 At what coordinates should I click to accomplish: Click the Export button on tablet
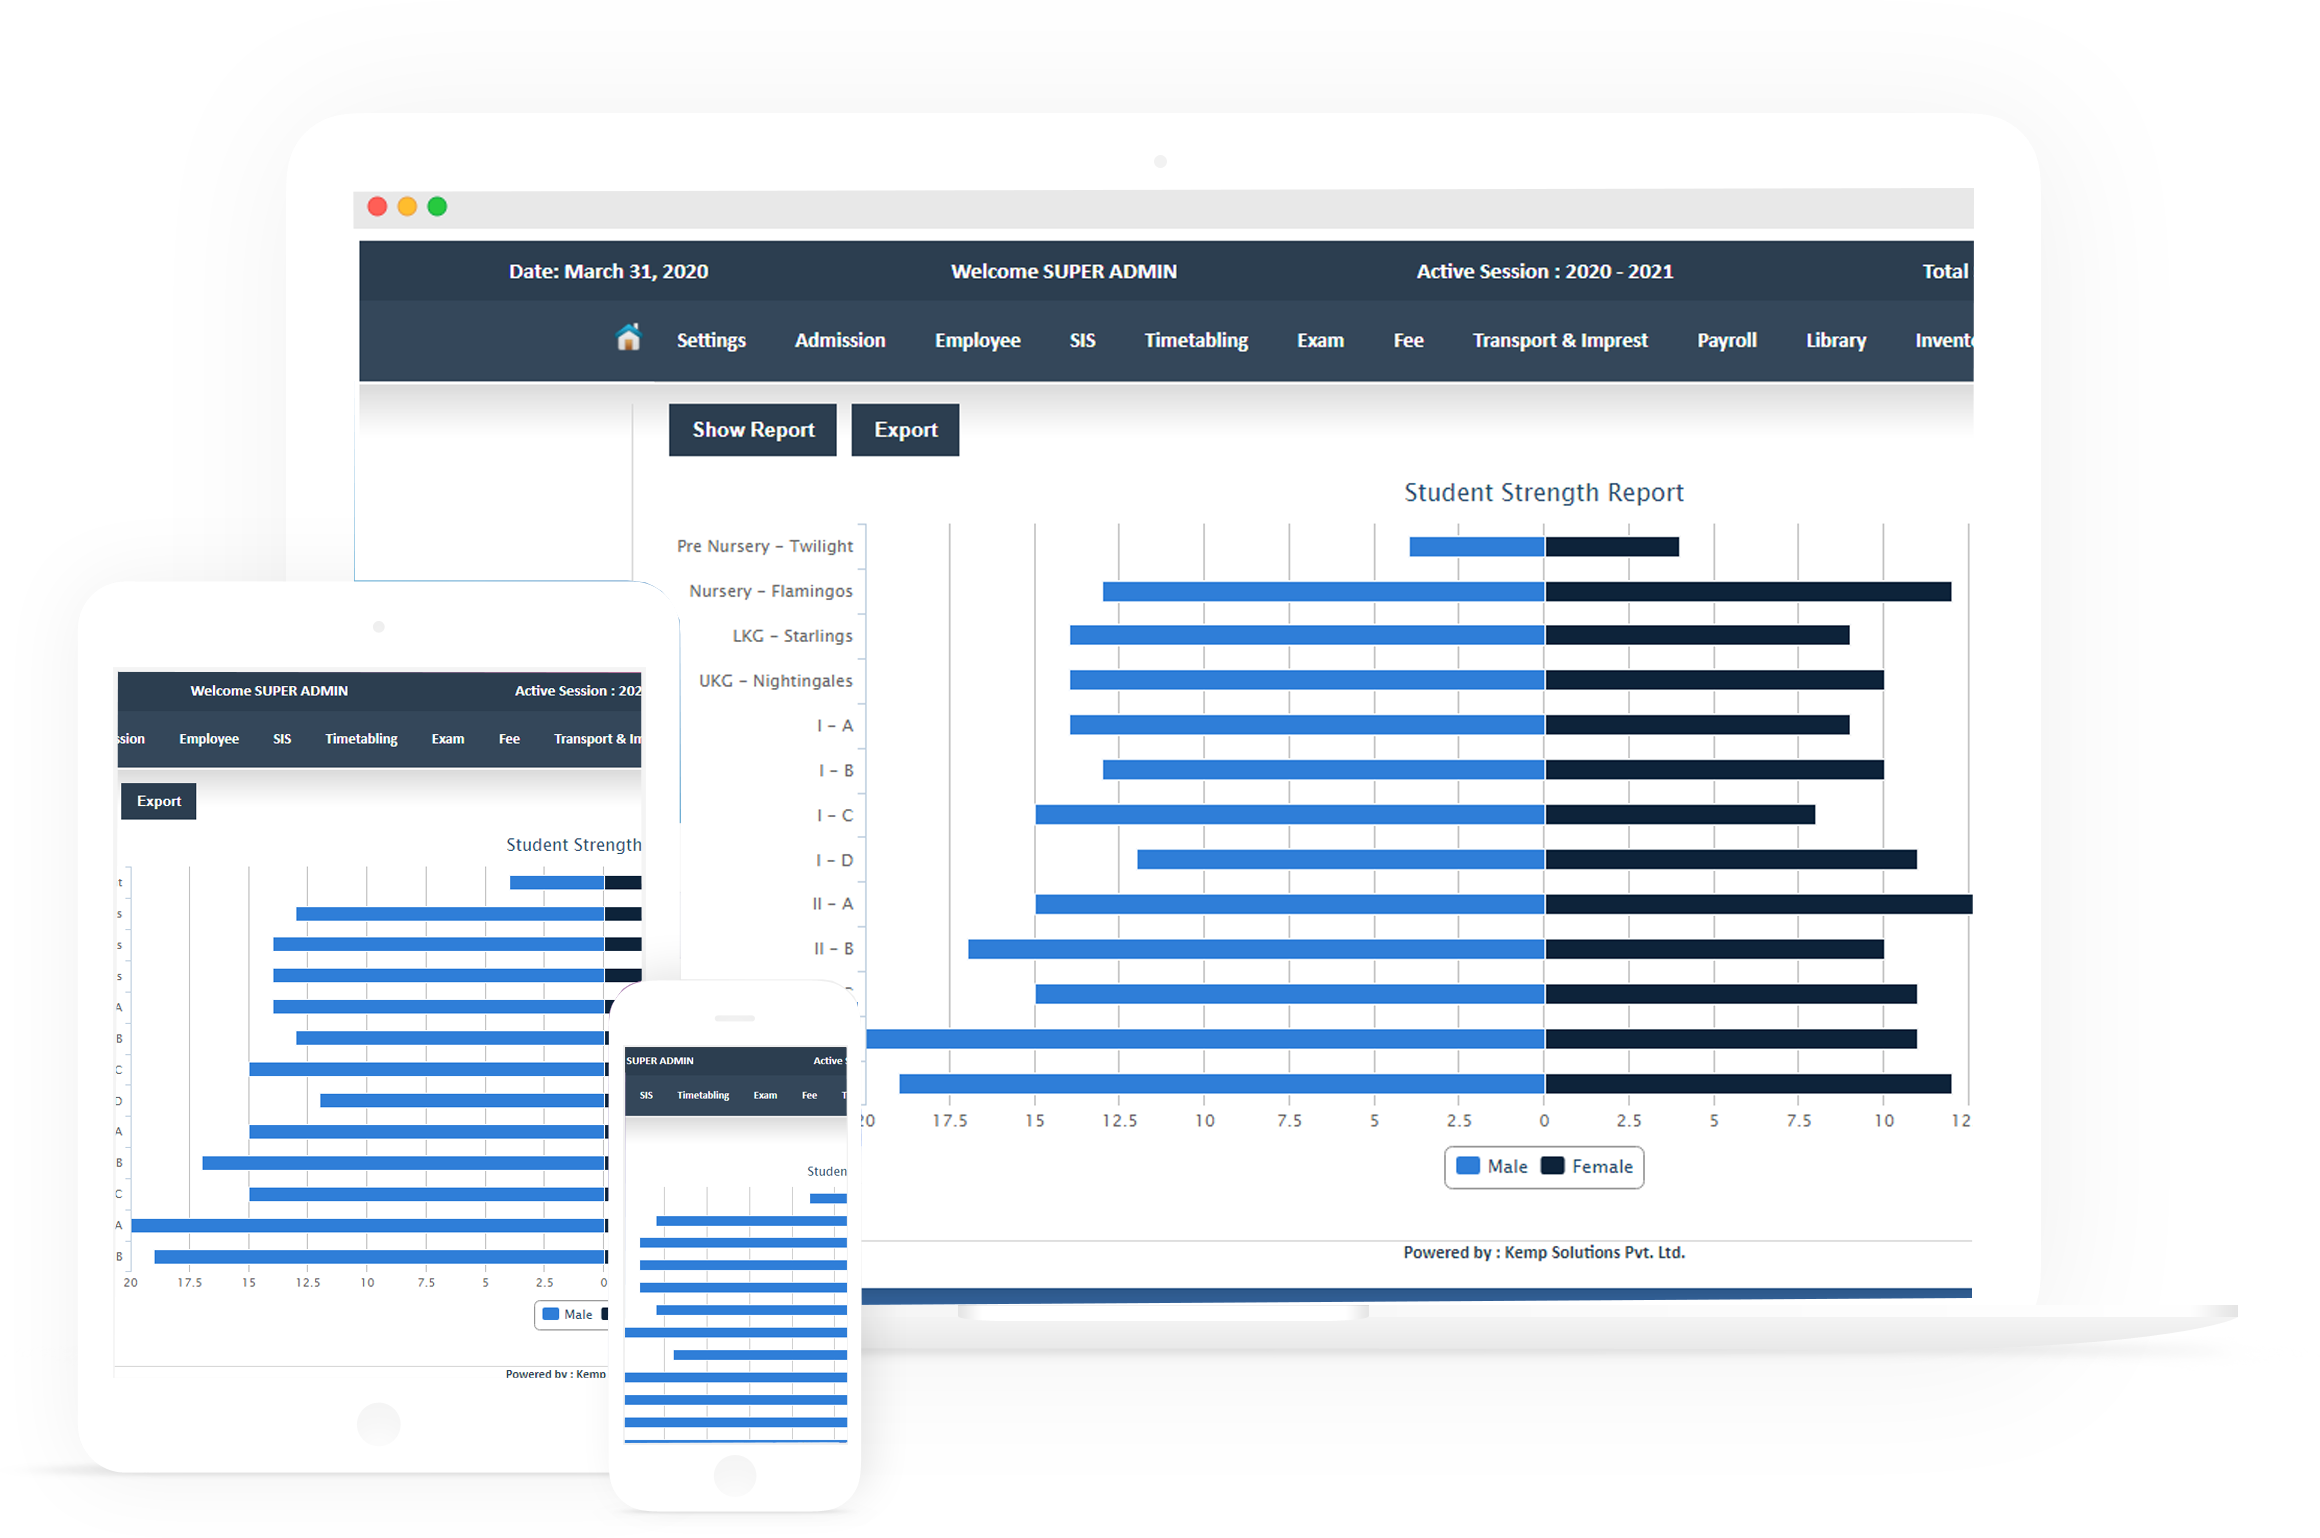(159, 801)
